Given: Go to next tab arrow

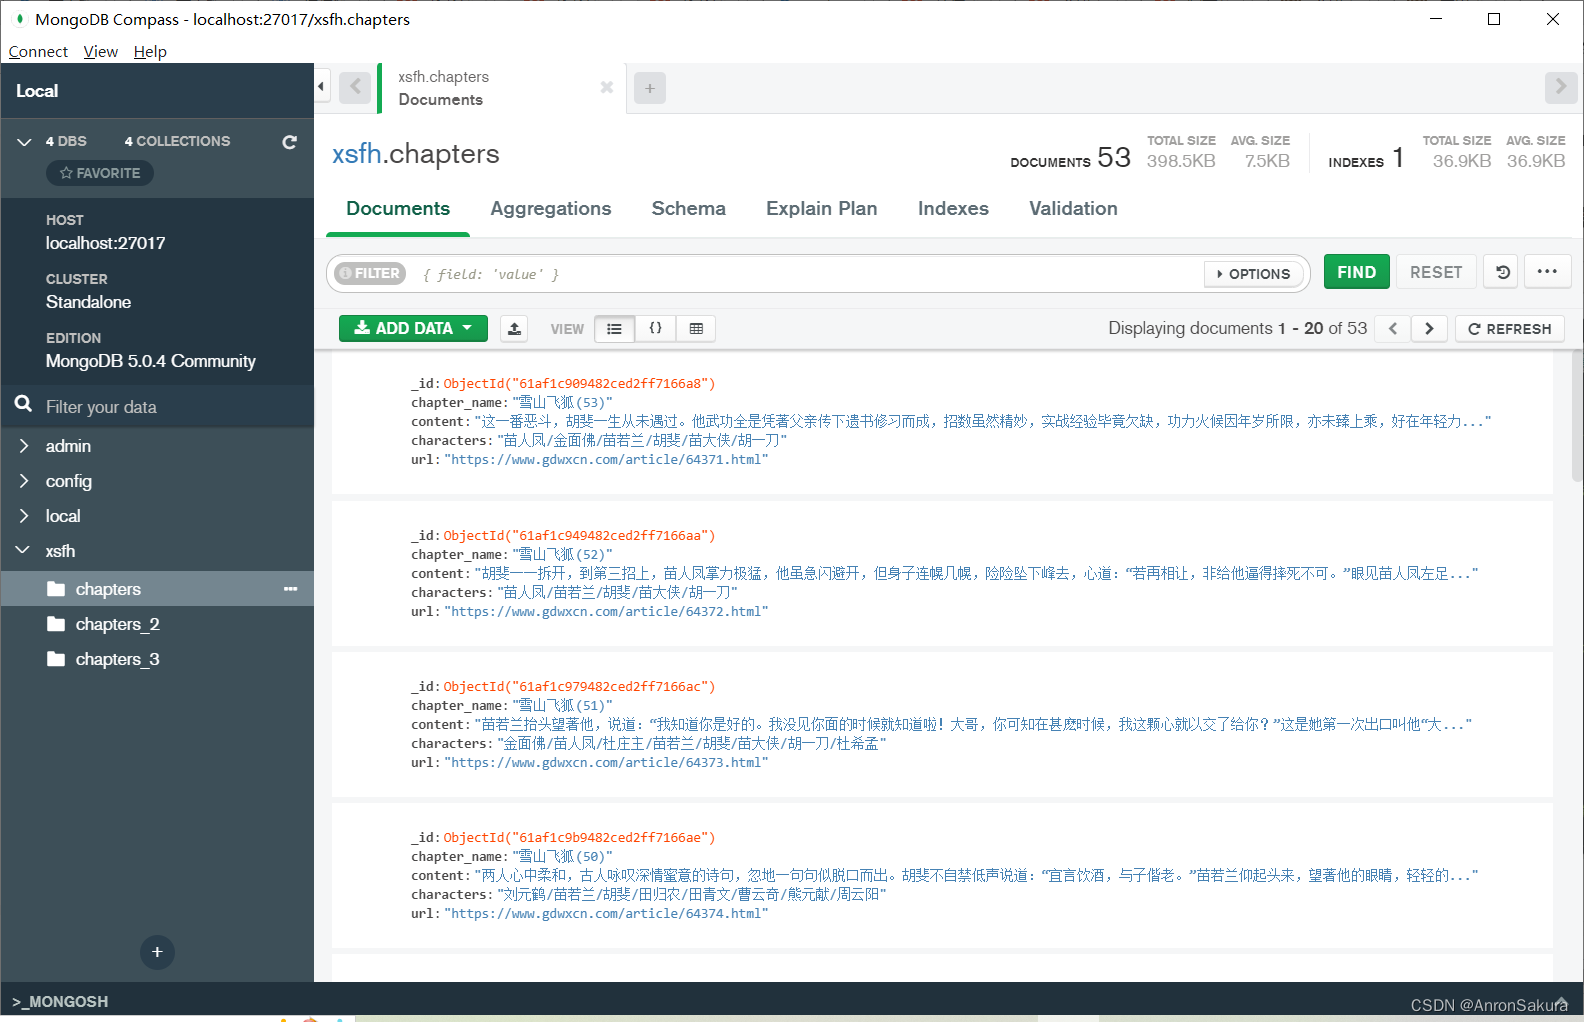Looking at the screenshot, I should point(1560,87).
